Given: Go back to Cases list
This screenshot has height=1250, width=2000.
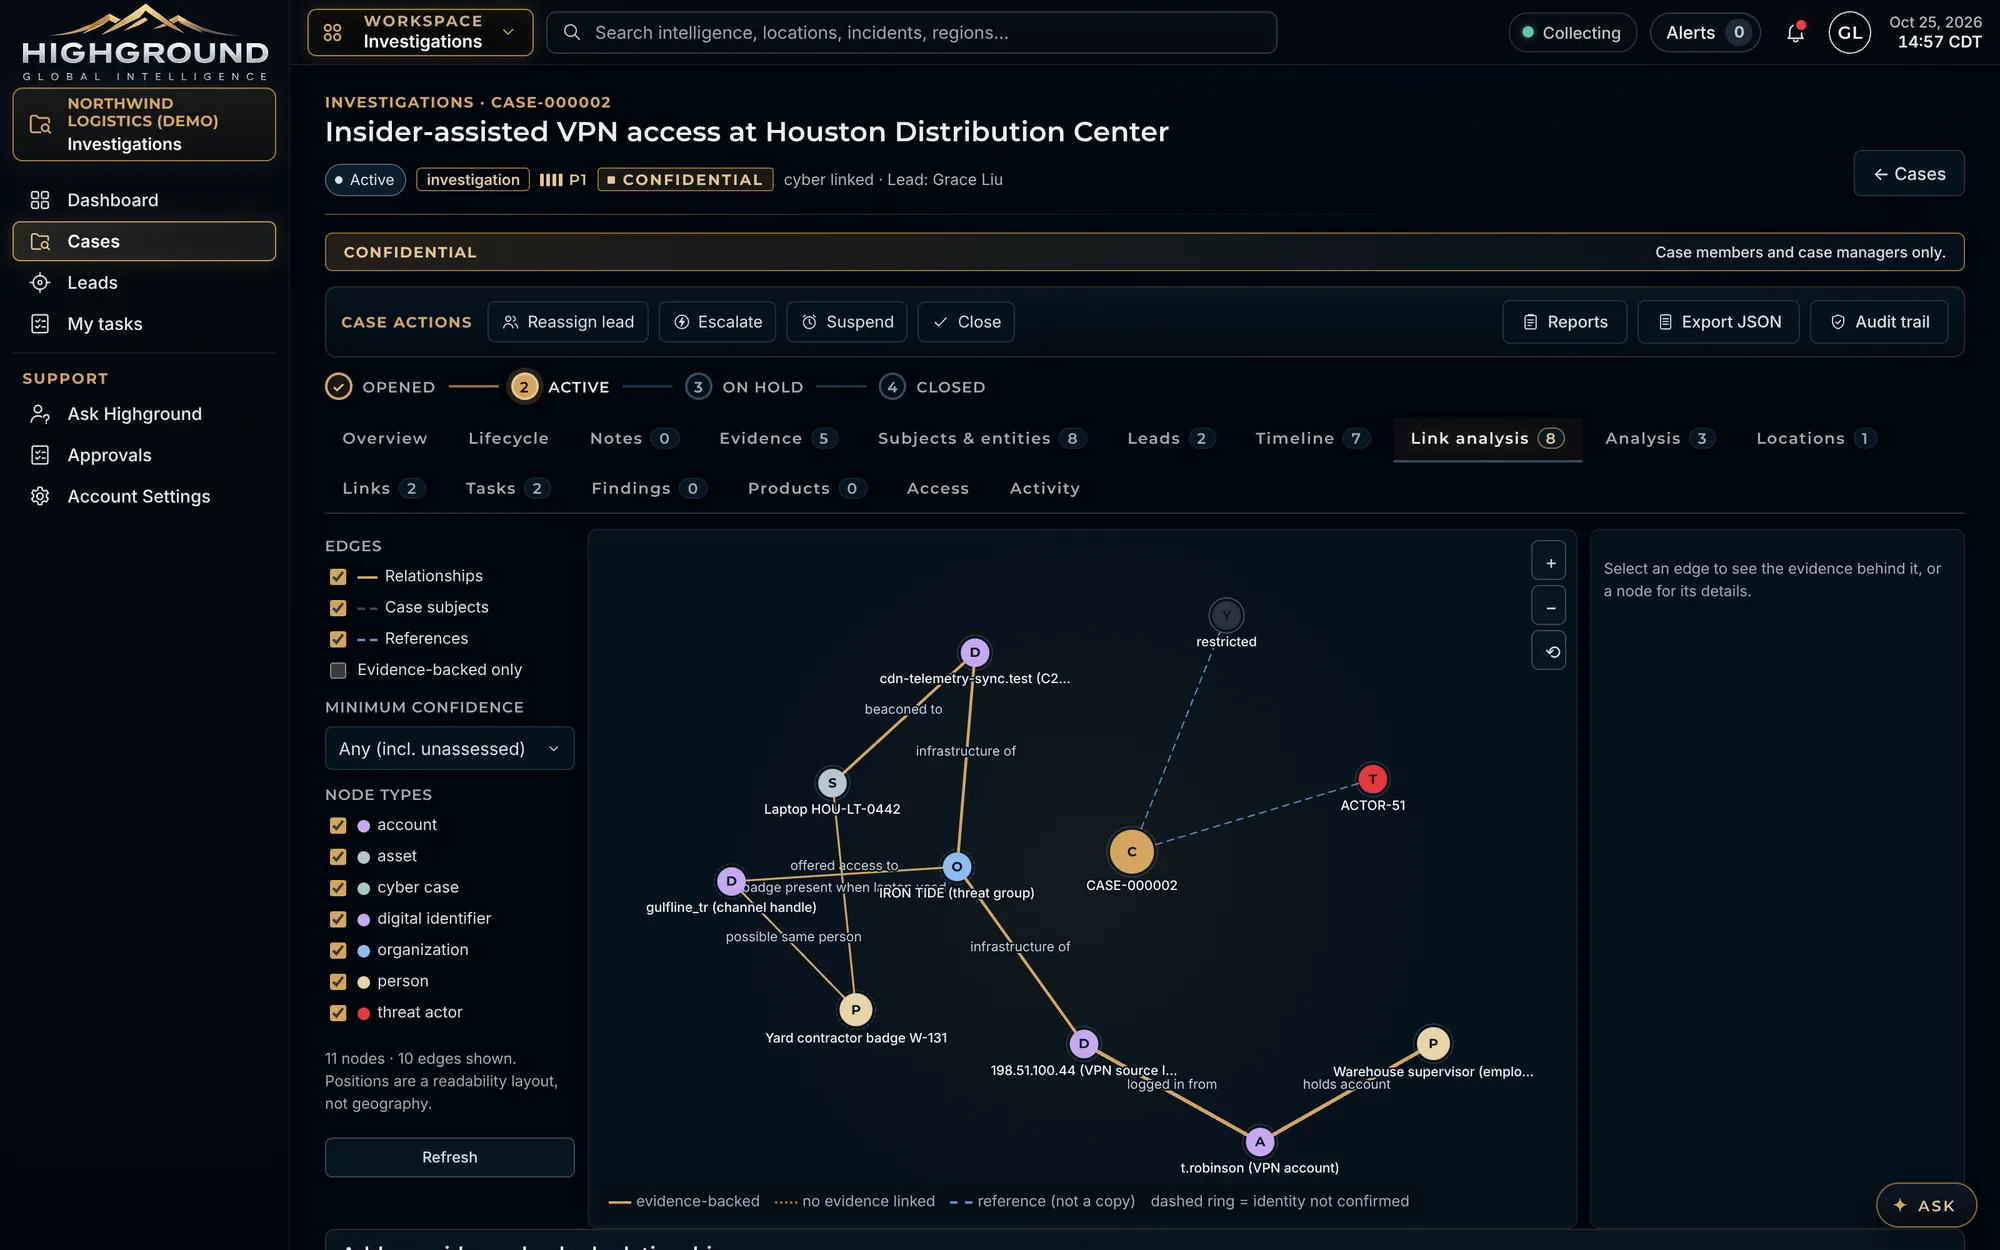Looking at the screenshot, I should [1908, 174].
